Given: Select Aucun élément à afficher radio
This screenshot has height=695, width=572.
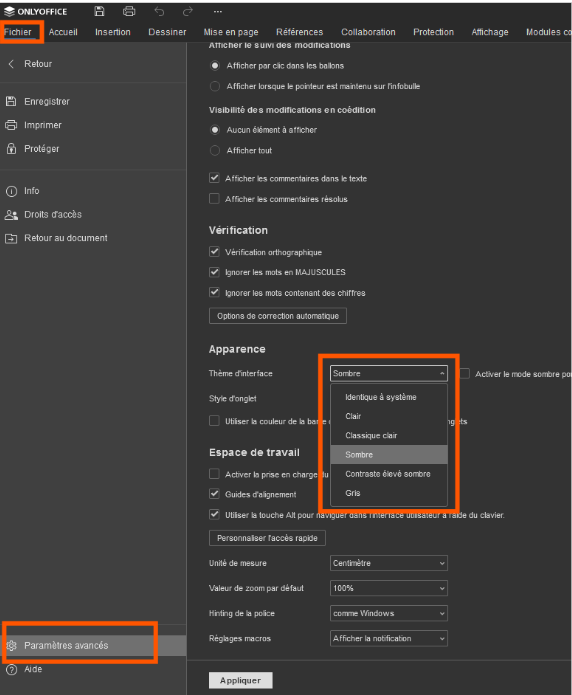Looking at the screenshot, I should click(x=215, y=130).
